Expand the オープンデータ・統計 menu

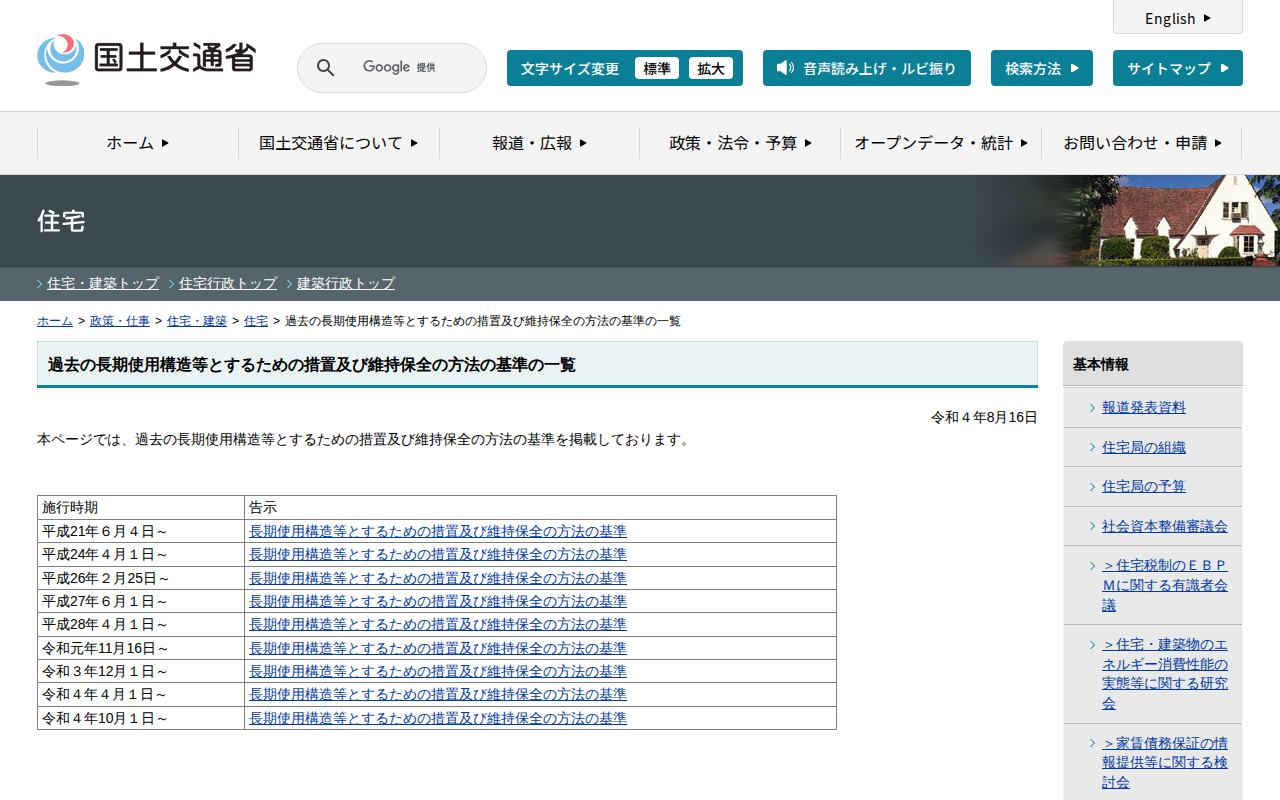[x=941, y=143]
